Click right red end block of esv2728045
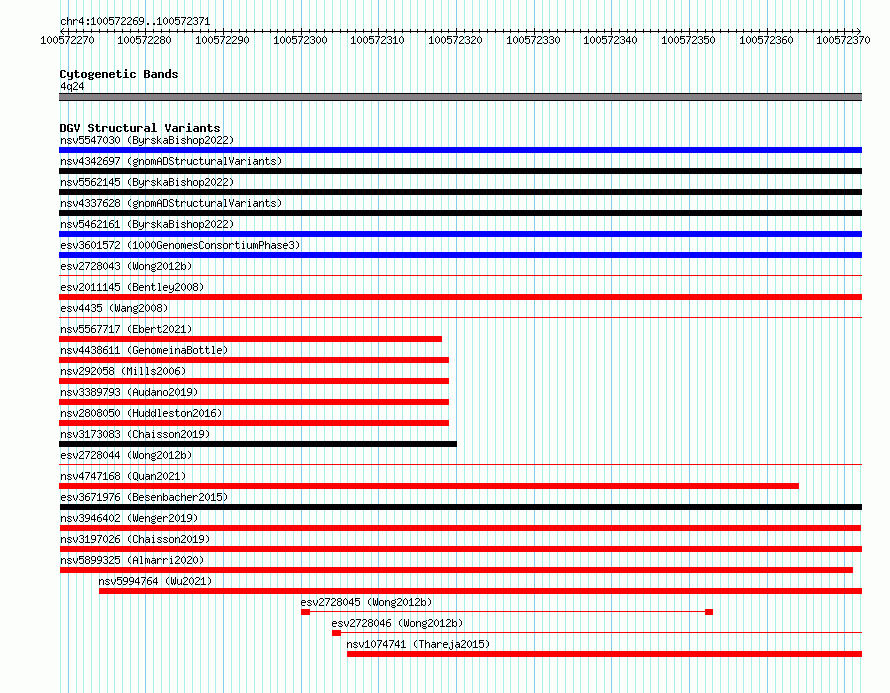The image size is (890, 693). click(709, 612)
